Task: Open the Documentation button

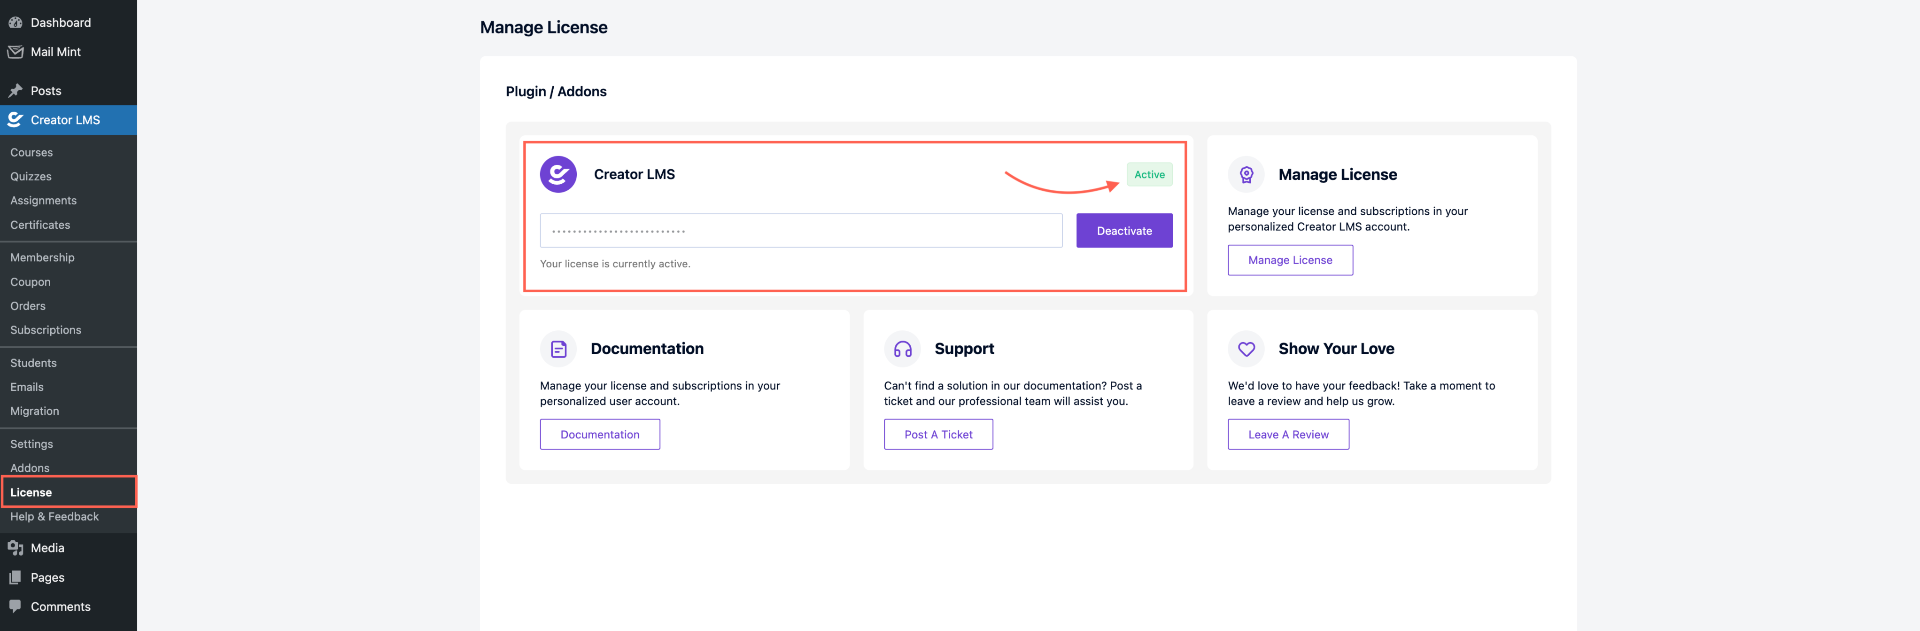Action: click(x=599, y=435)
